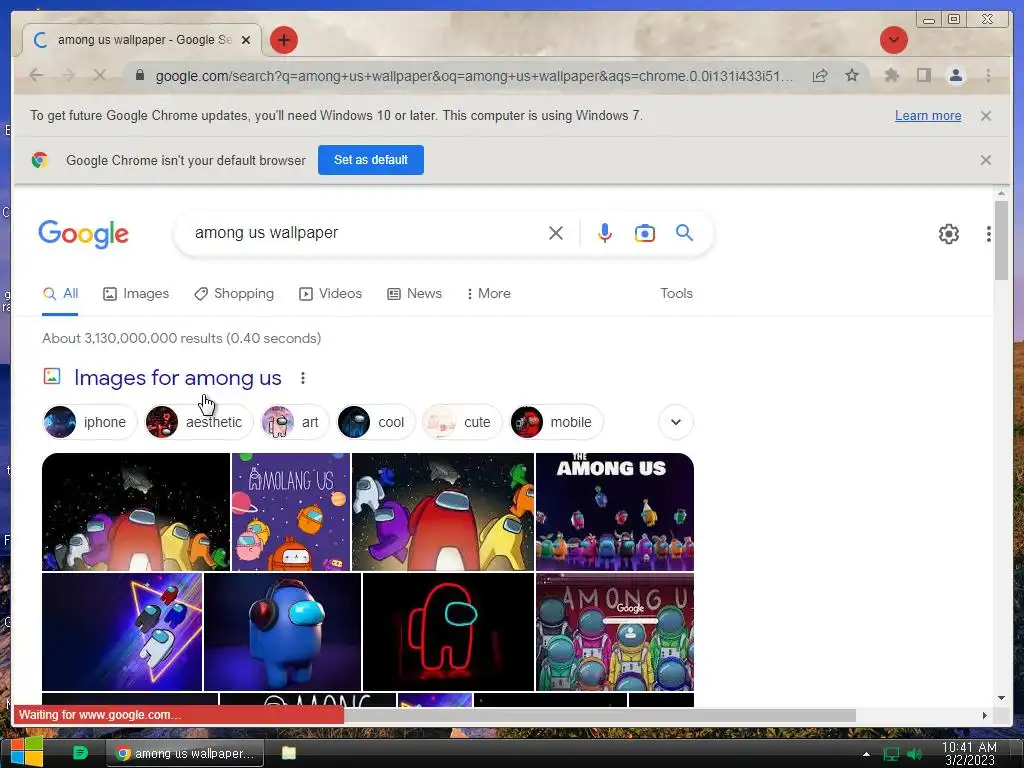Open File Explorer from the taskbar
Viewport: 1024px width, 768px height.
point(289,753)
